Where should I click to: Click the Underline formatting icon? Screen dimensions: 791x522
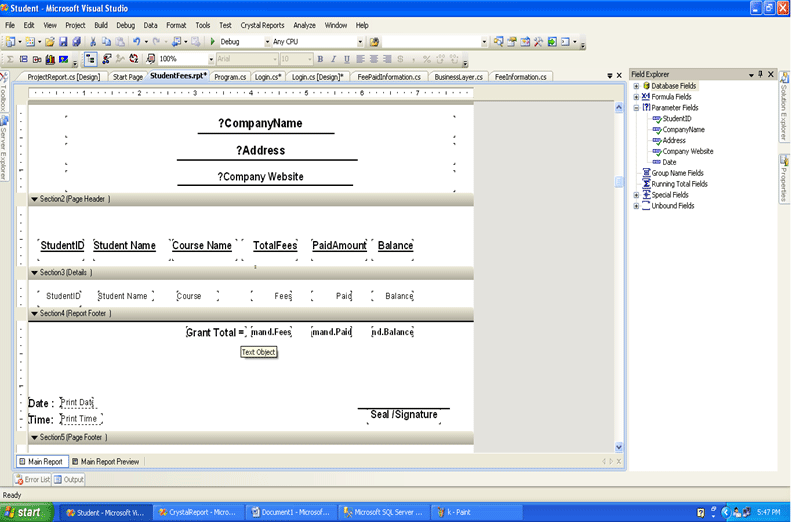coord(347,60)
